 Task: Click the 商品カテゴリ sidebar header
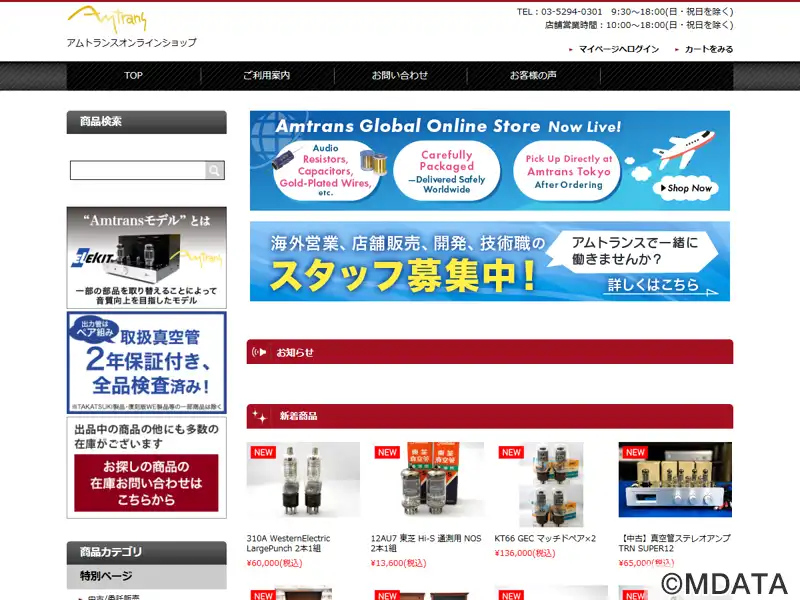[x=146, y=553]
